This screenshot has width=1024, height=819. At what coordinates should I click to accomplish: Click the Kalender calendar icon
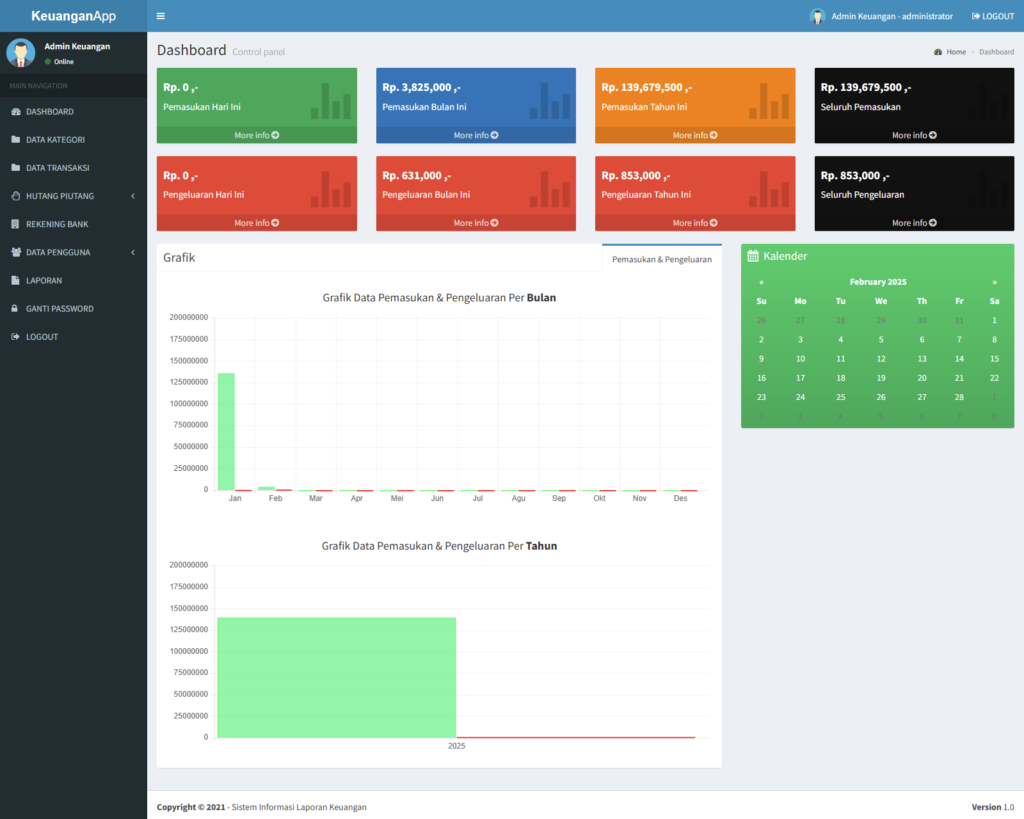pyautogui.click(x=753, y=256)
